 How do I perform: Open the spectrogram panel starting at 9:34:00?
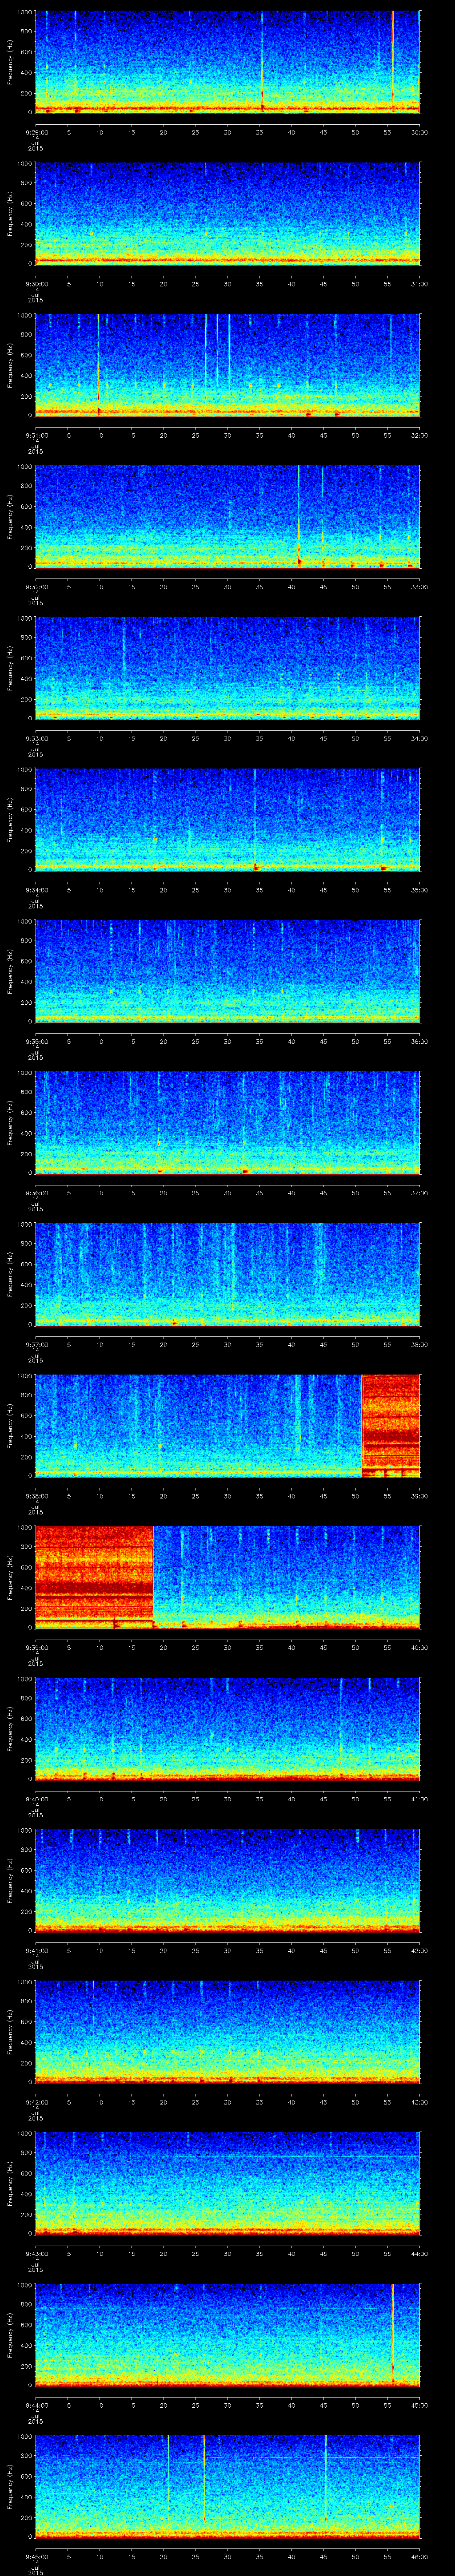point(227,819)
